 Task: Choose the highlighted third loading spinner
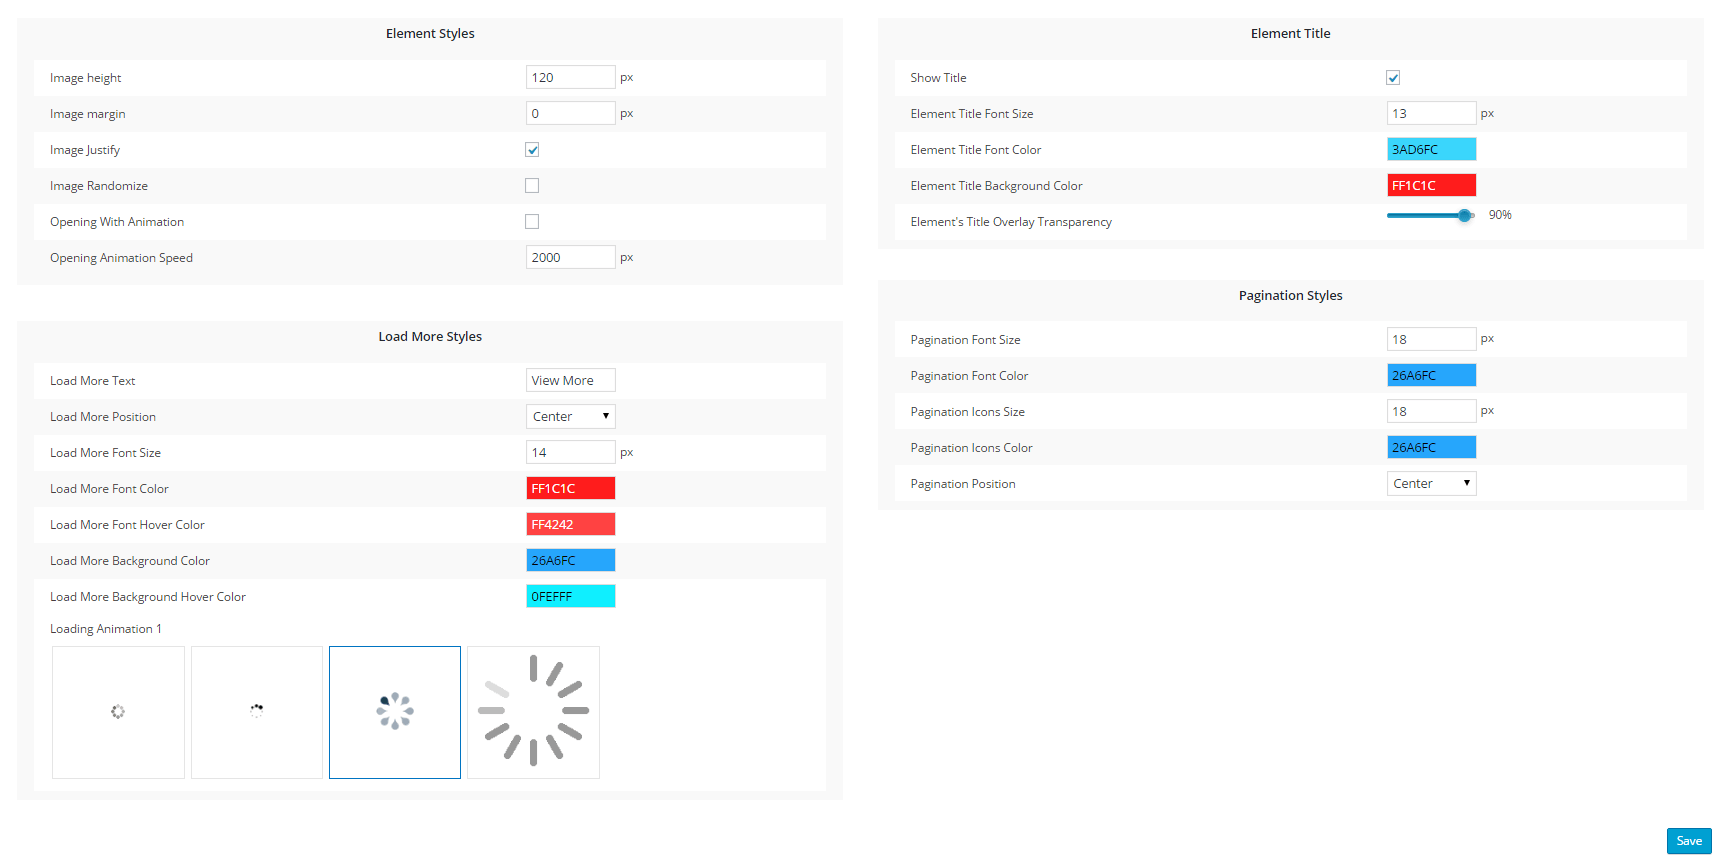click(x=395, y=712)
